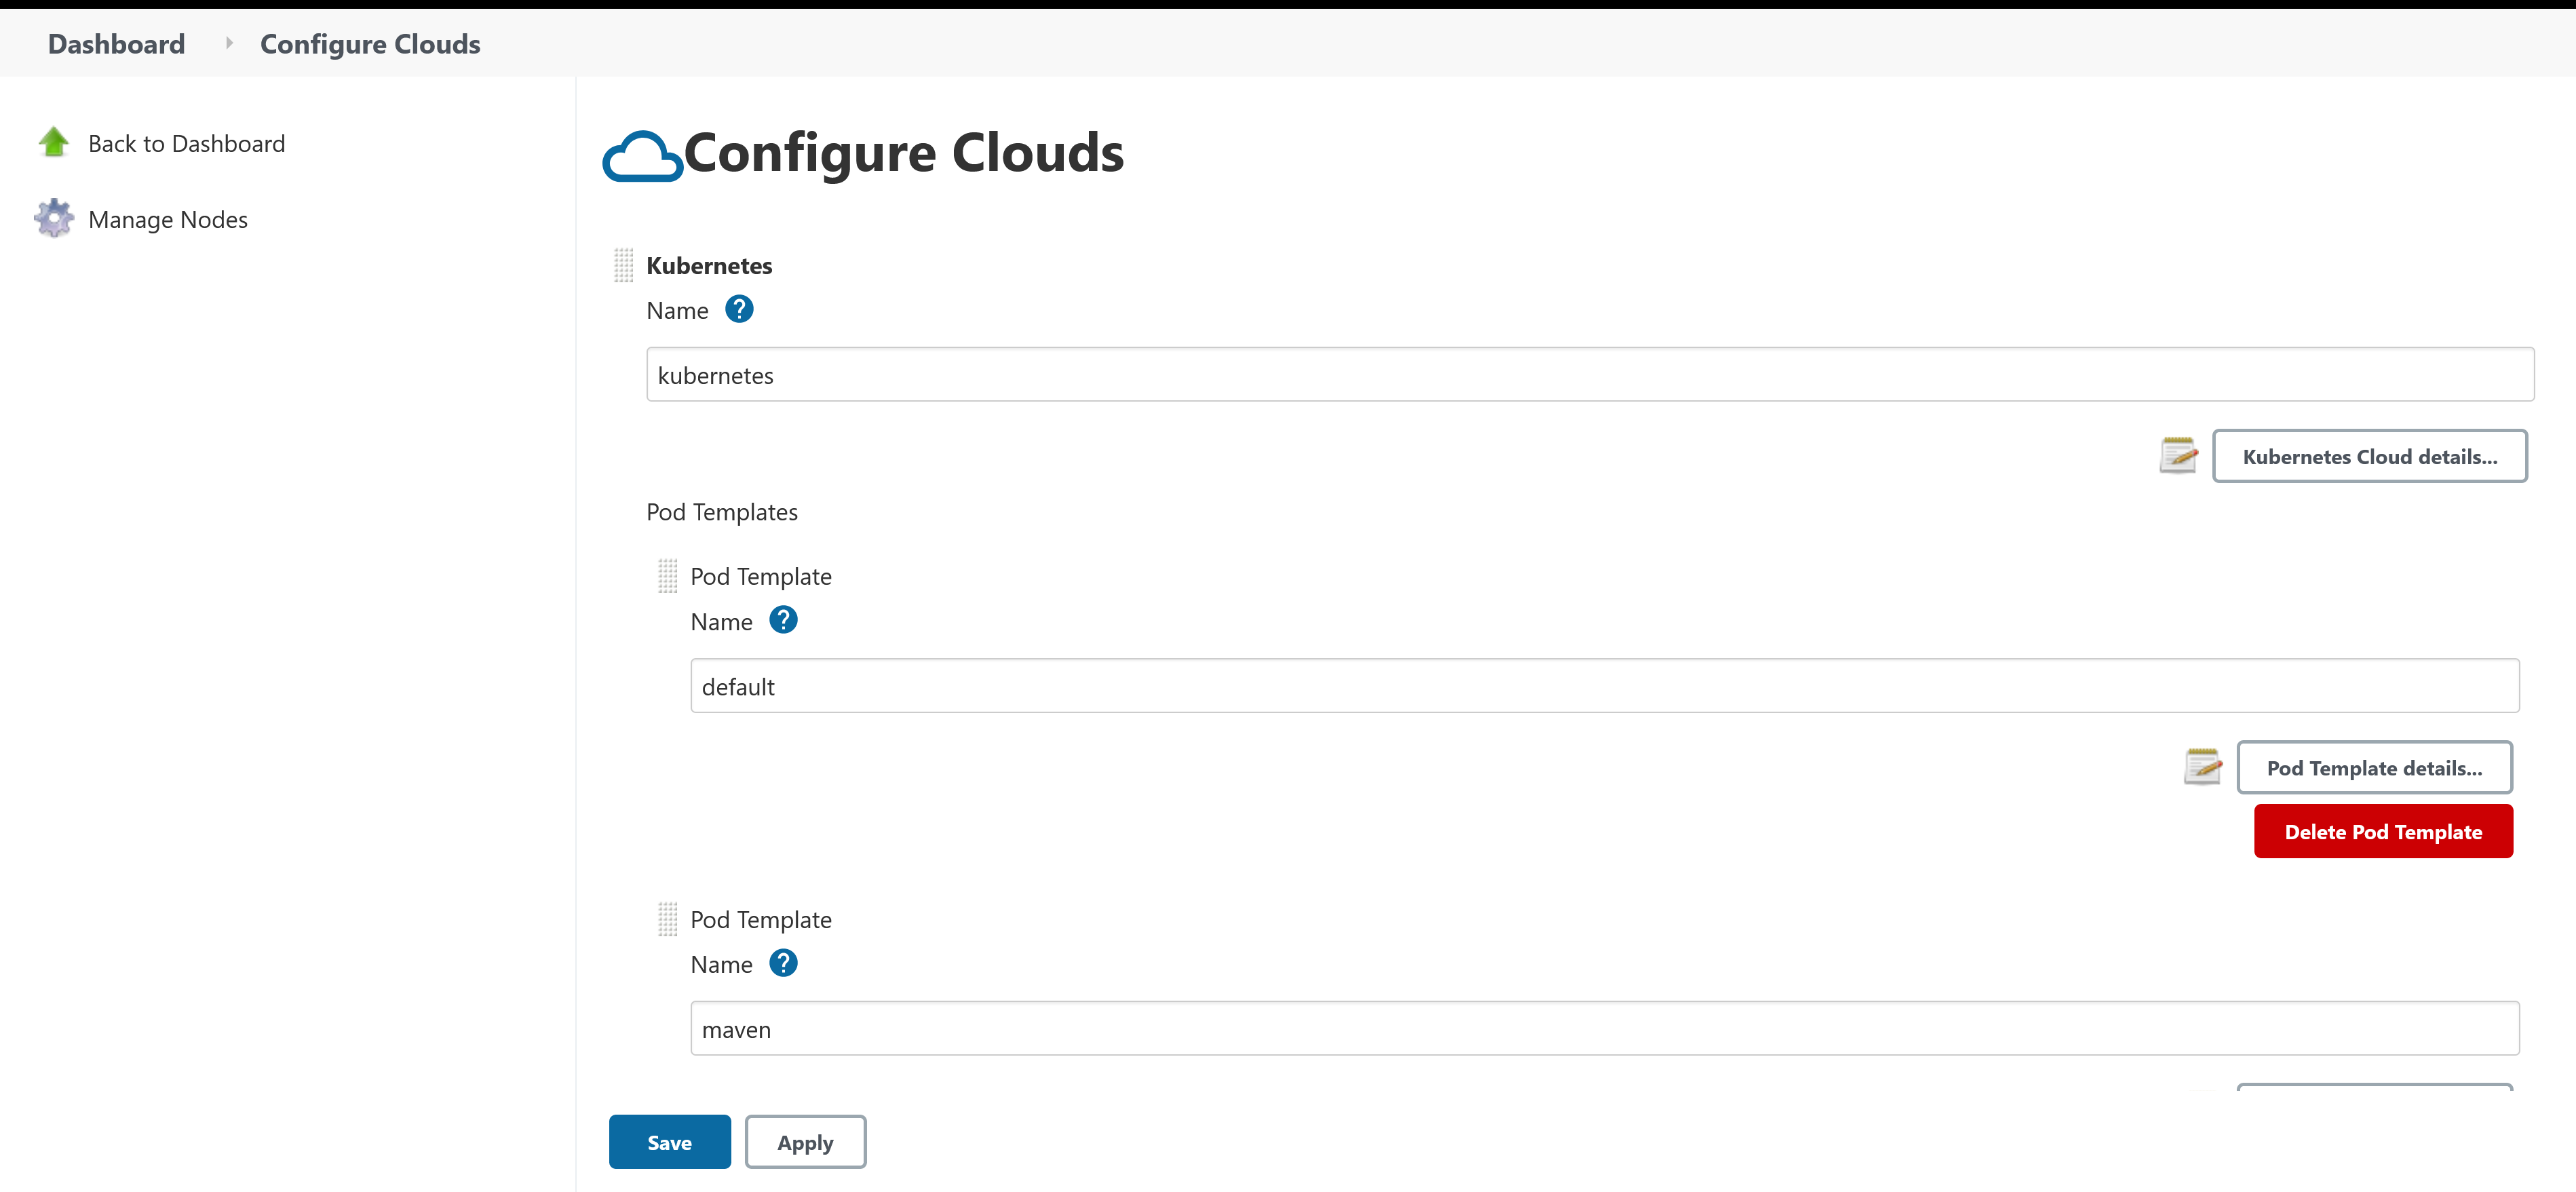Screen dimensions: 2576x1192
Task: Open help for the maven Pod Template Name
Action: pos(784,963)
